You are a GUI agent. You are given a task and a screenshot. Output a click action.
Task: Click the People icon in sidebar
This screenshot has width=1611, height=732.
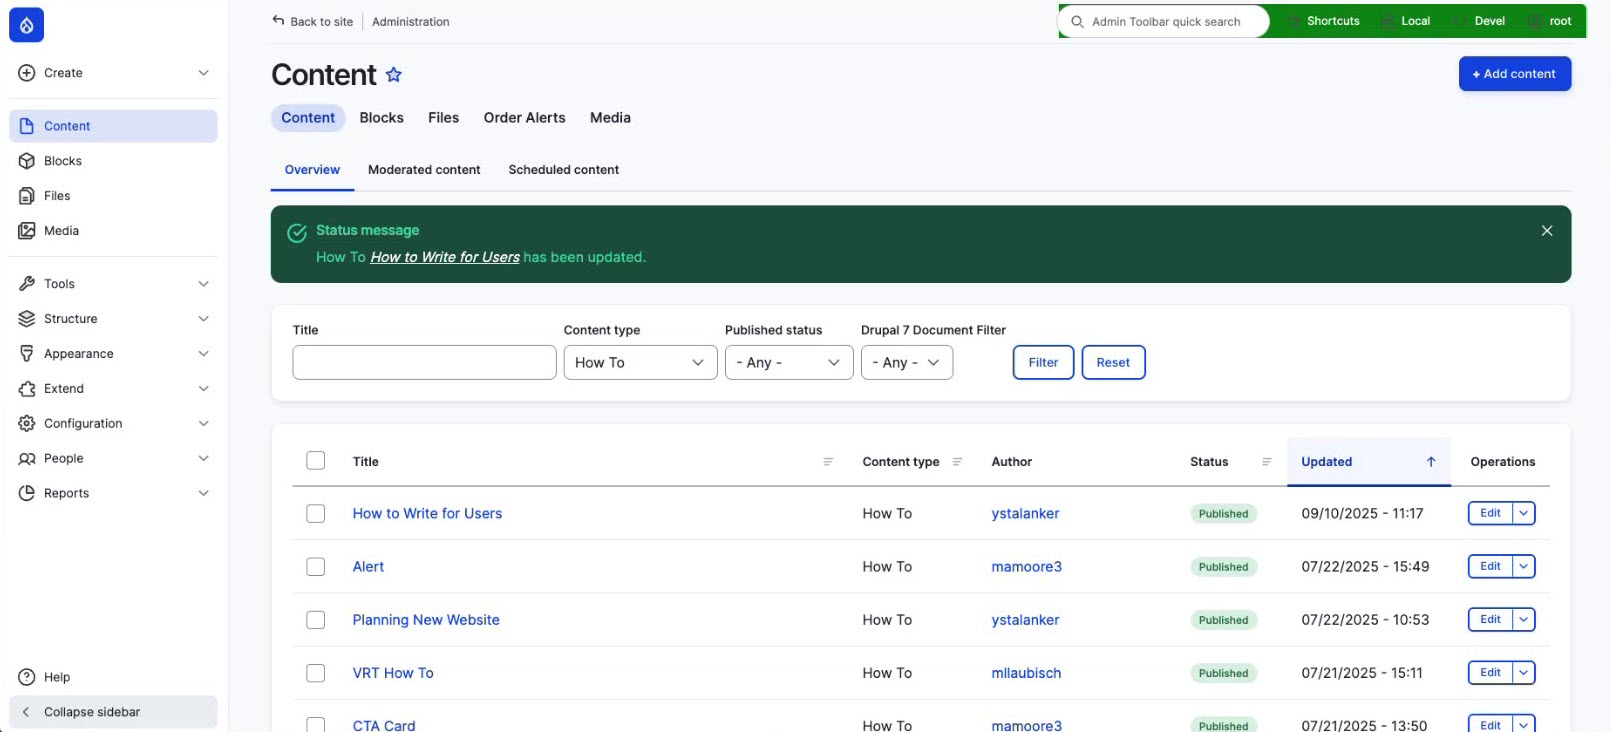27,459
